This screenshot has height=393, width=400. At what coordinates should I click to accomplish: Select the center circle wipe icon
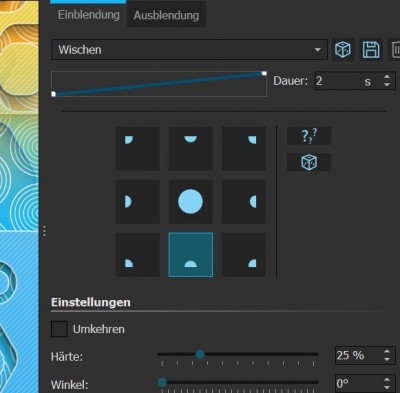191,202
